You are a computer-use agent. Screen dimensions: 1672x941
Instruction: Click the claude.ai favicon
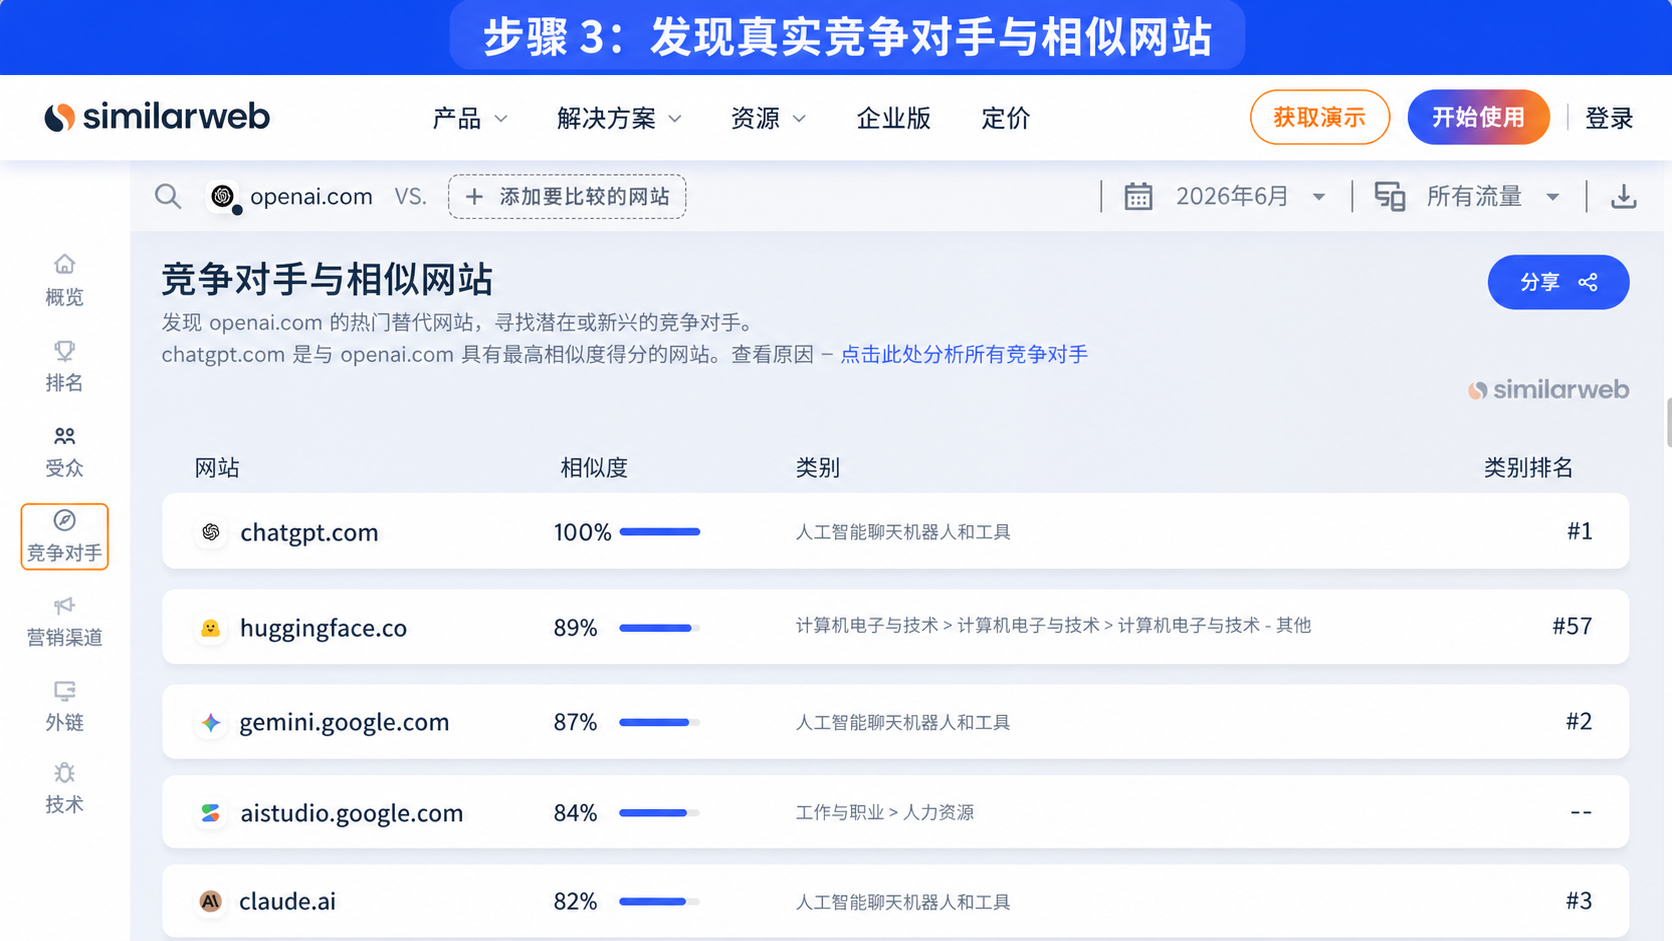[211, 901]
